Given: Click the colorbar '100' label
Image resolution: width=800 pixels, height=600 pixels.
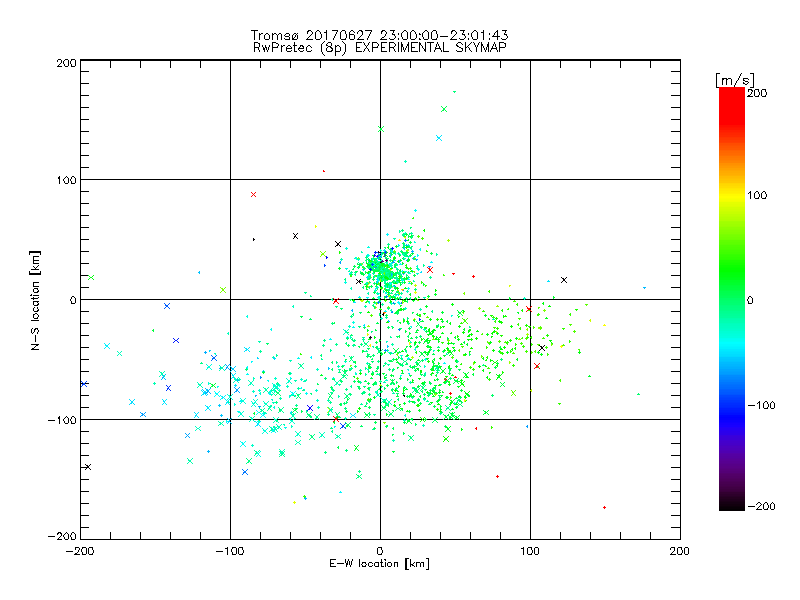Looking at the screenshot, I should click(x=757, y=195).
